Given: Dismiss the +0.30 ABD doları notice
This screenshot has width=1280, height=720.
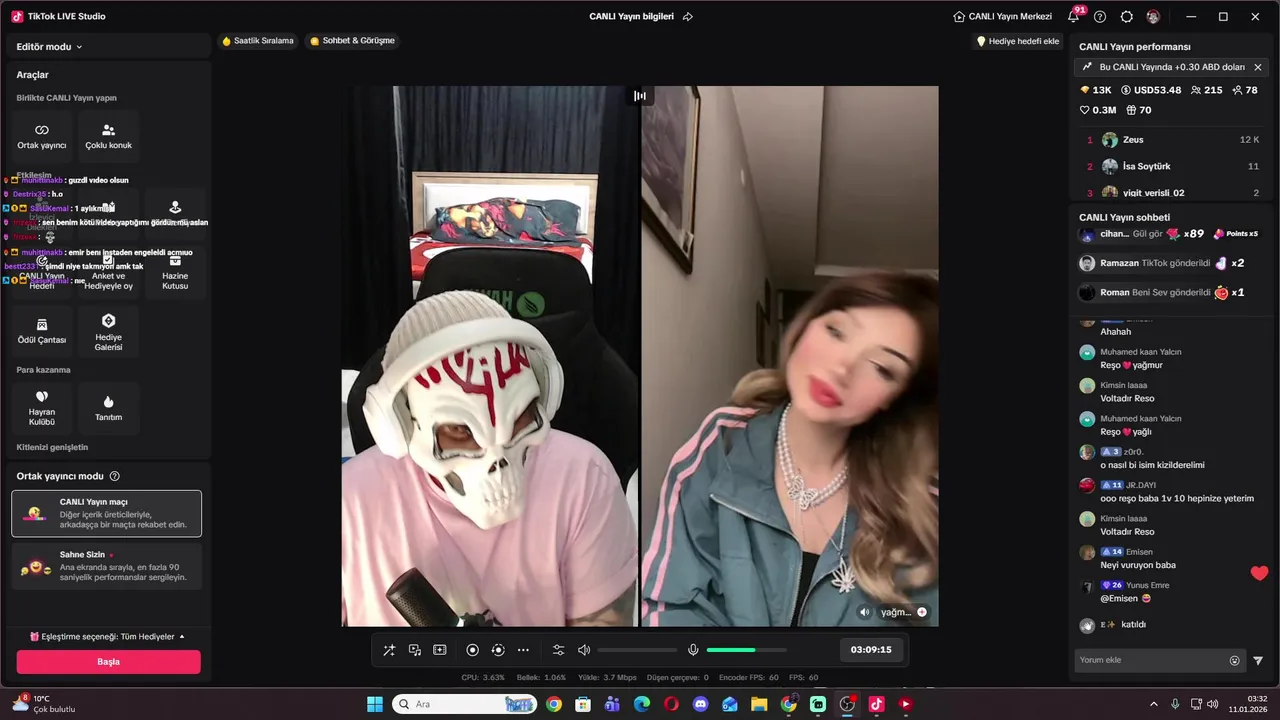Looking at the screenshot, I should [1258, 67].
